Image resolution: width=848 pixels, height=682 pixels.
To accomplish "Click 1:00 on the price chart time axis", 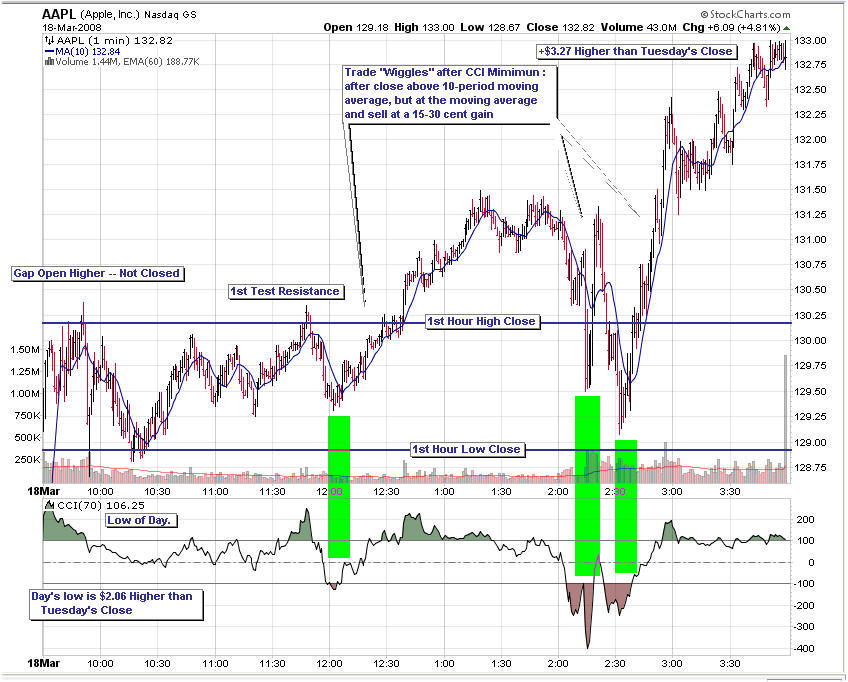I will [x=445, y=492].
